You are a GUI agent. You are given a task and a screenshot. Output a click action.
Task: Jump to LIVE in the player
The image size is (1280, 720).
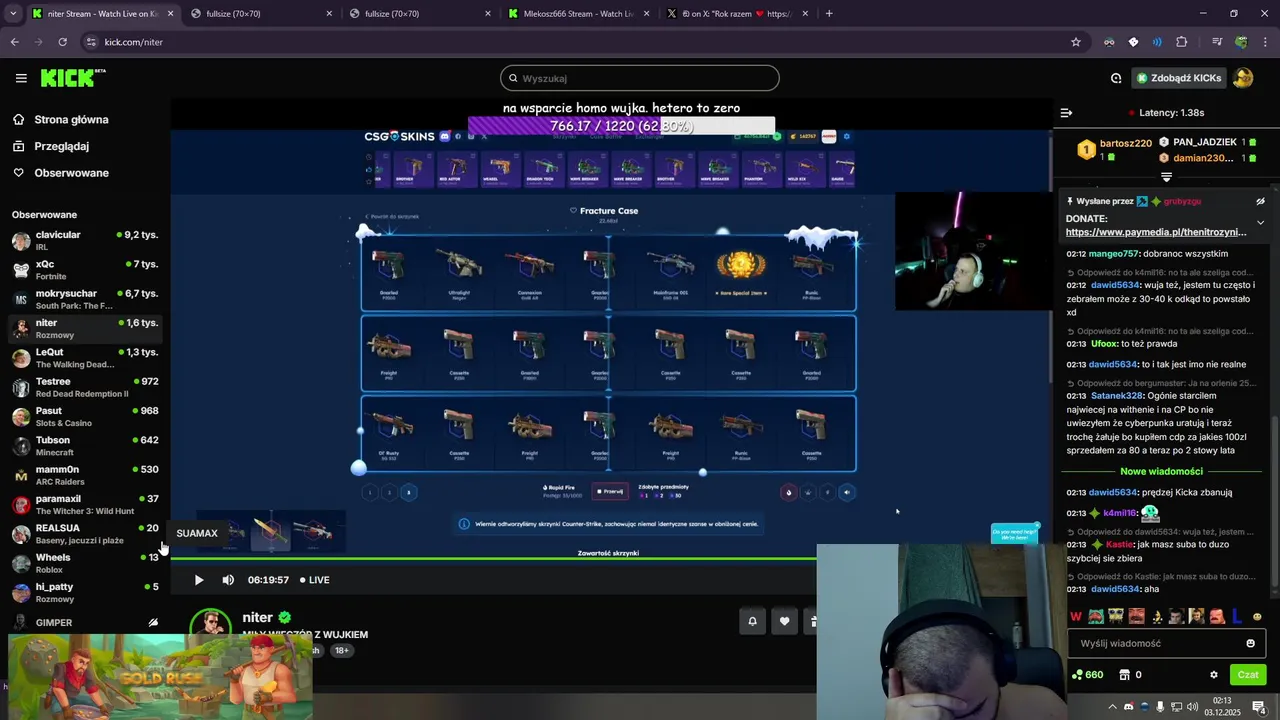[312, 580]
